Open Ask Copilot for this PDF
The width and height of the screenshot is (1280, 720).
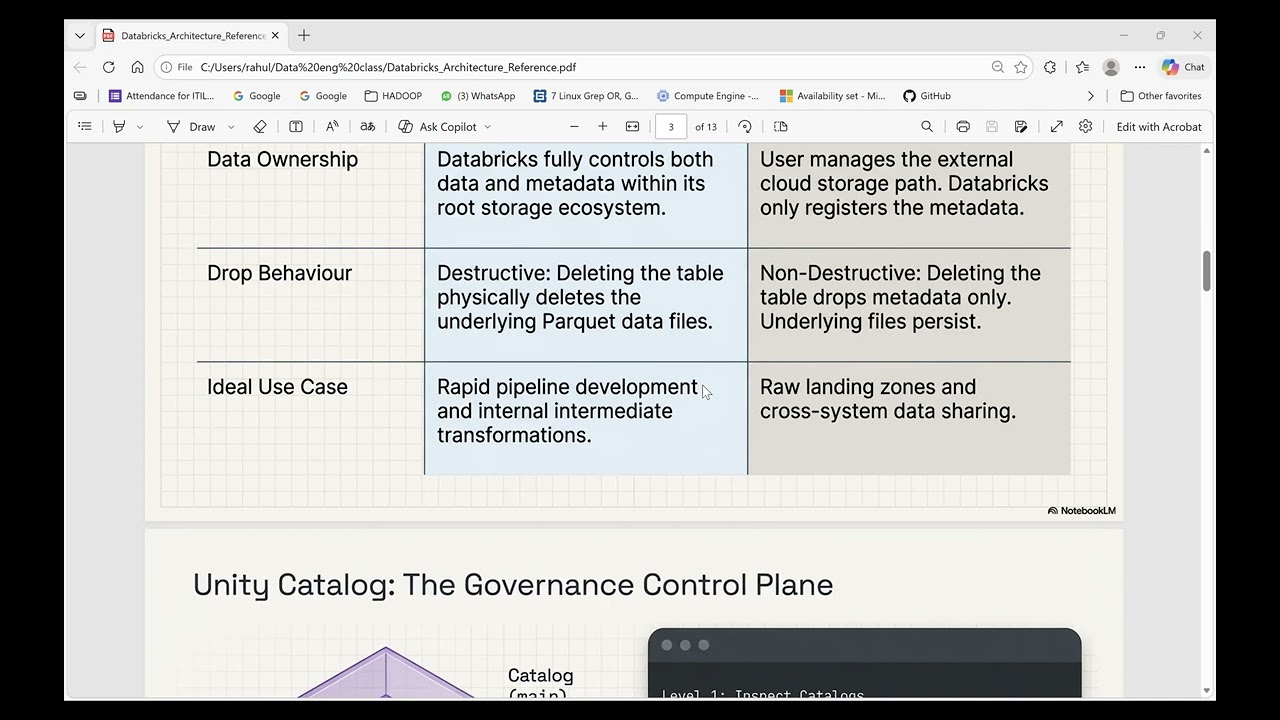click(x=437, y=127)
